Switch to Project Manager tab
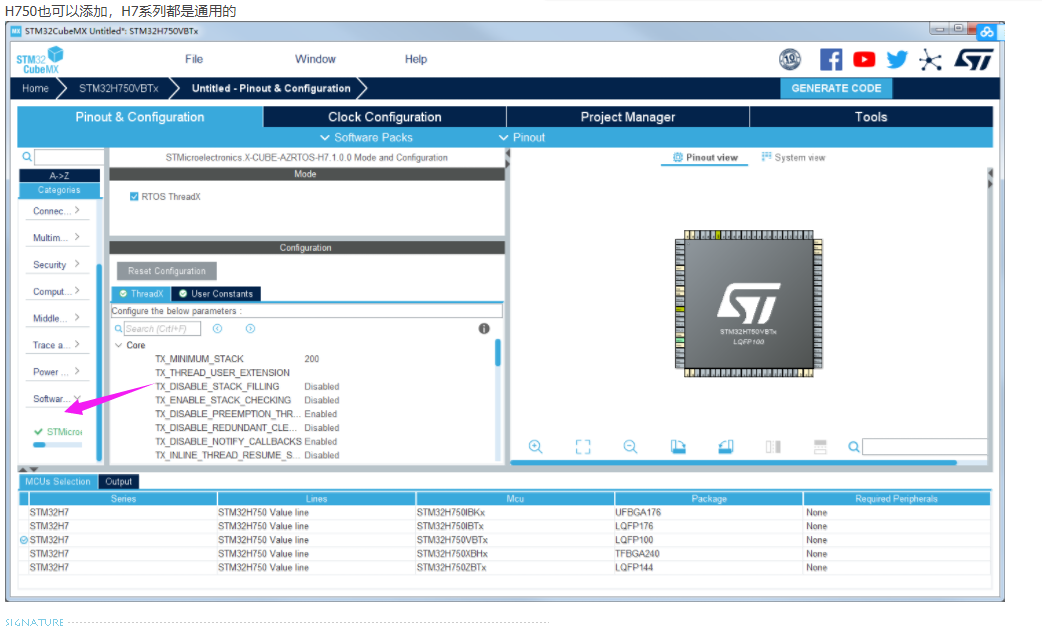The width and height of the screenshot is (1042, 636). click(x=628, y=117)
